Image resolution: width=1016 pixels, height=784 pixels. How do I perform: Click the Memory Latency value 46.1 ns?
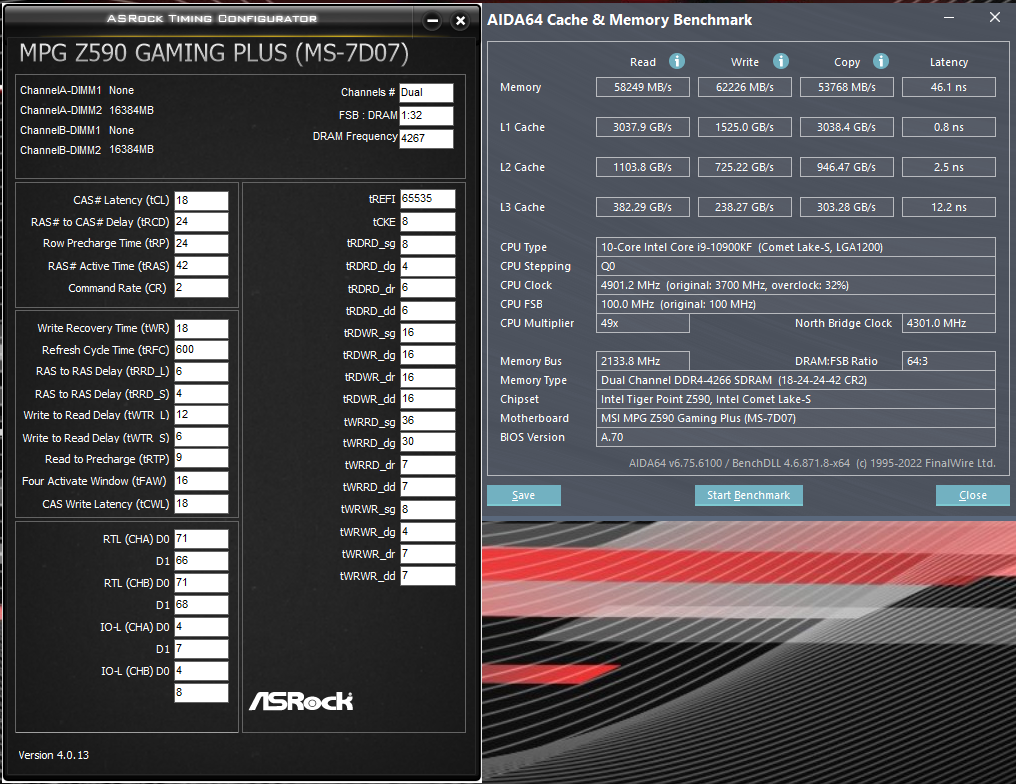[x=949, y=87]
